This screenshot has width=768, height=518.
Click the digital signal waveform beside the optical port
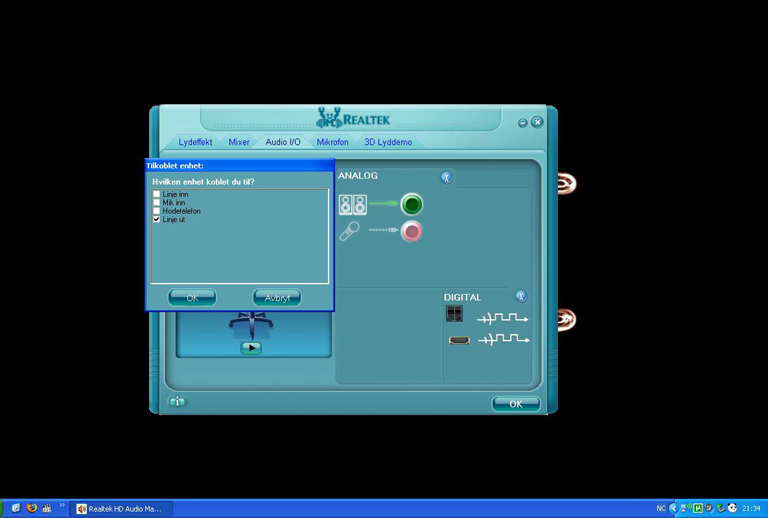tap(503, 319)
